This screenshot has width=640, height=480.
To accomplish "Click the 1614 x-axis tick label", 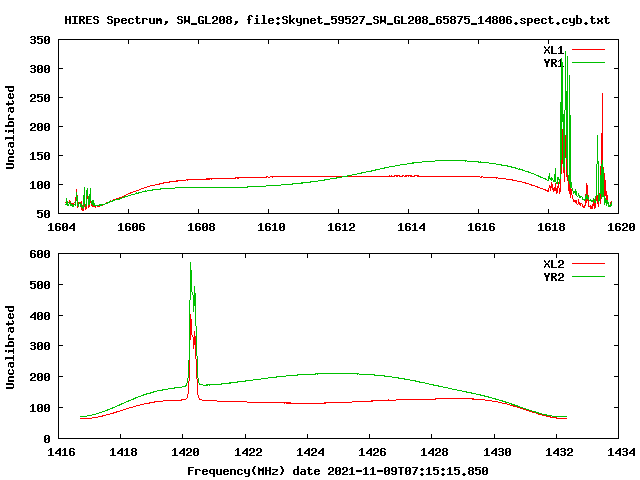I will point(411,227).
